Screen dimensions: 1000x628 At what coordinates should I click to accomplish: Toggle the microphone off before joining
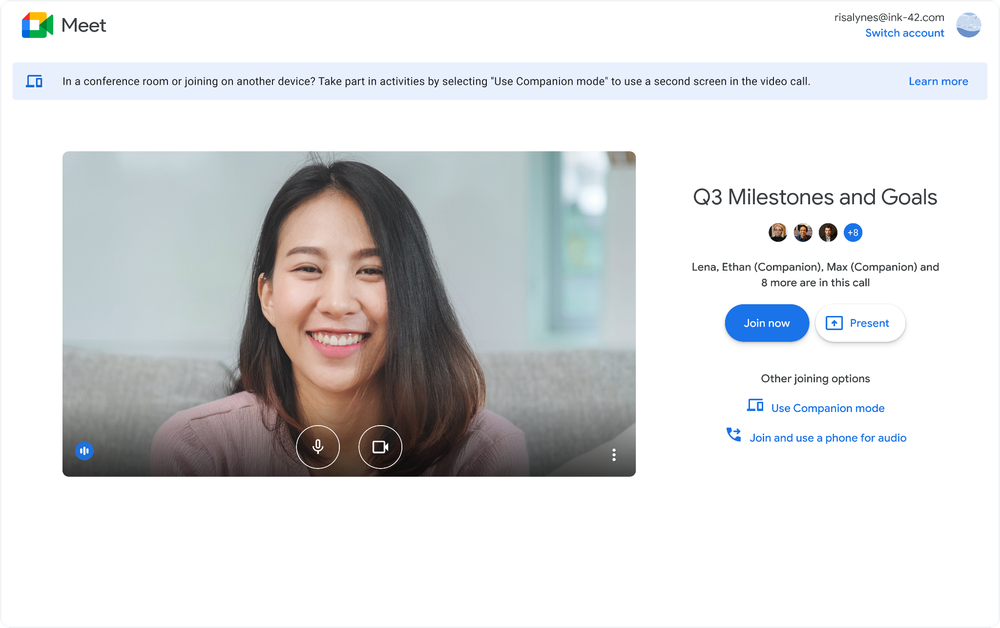tap(318, 447)
